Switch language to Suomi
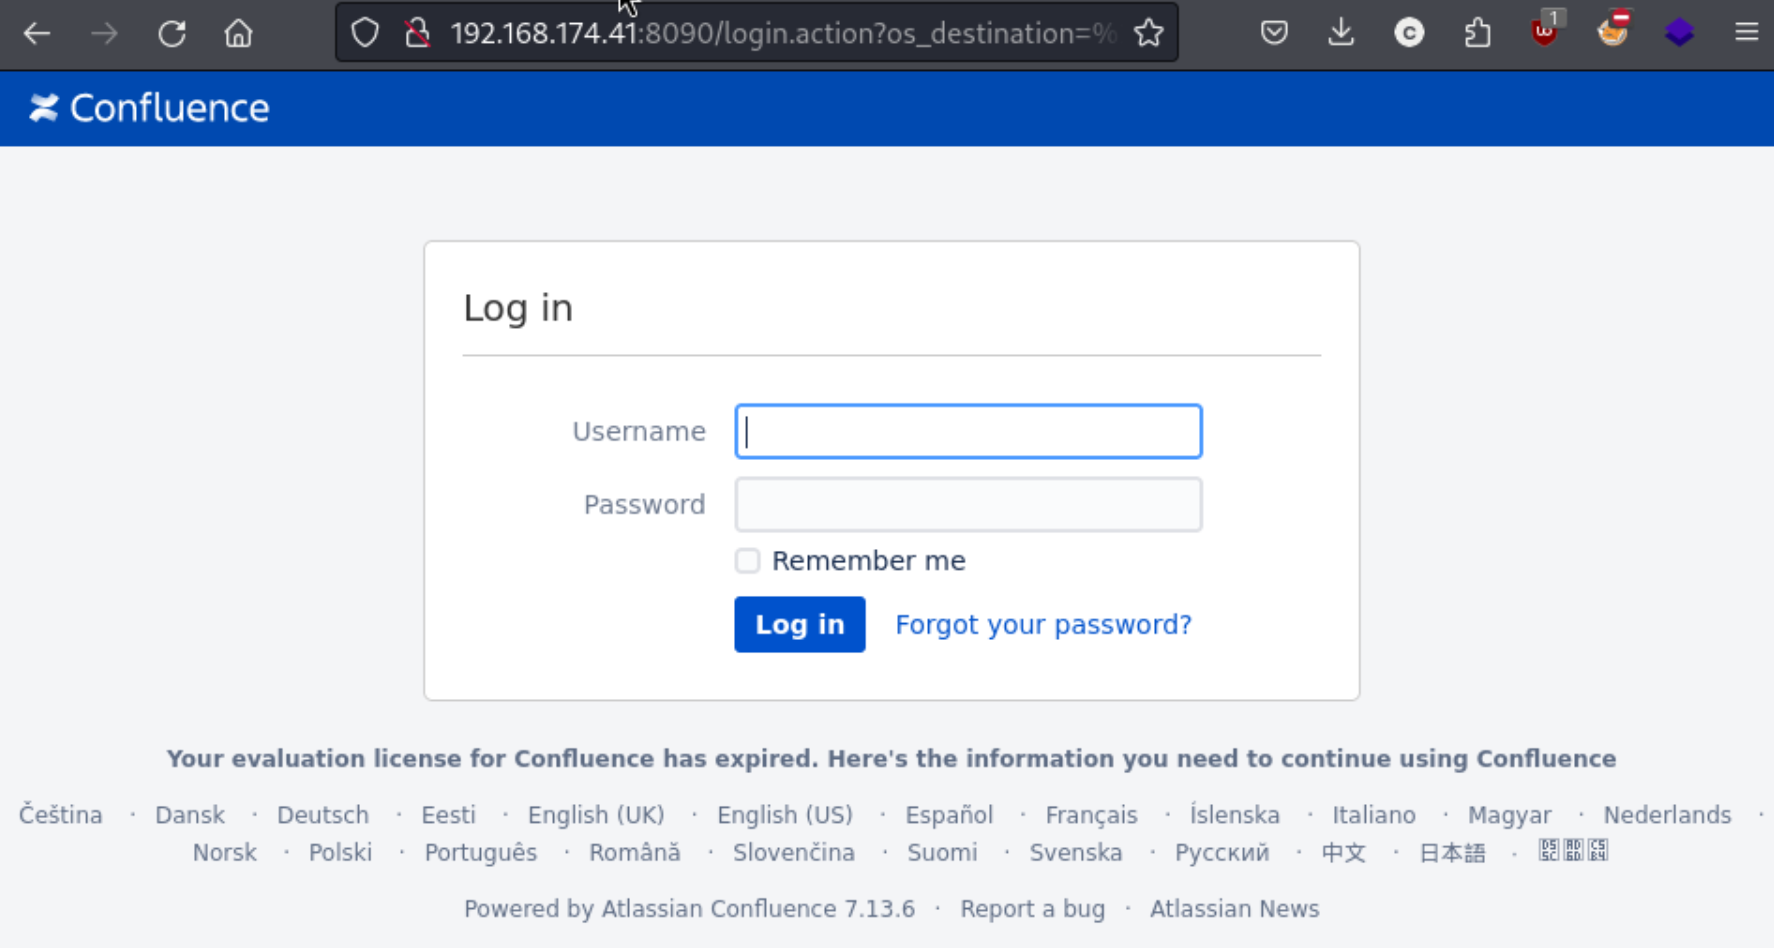1774x948 pixels. 942,853
